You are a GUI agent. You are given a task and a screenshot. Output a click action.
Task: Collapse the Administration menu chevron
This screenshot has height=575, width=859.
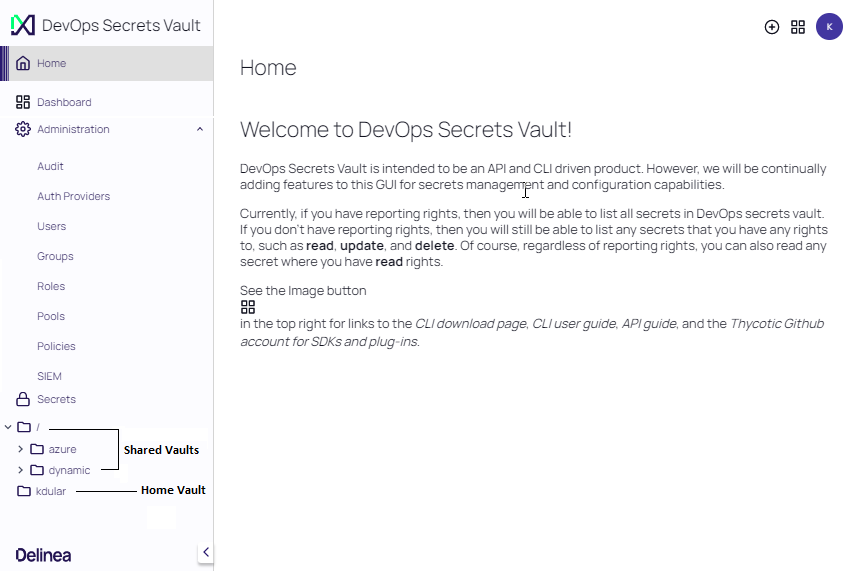(200, 129)
